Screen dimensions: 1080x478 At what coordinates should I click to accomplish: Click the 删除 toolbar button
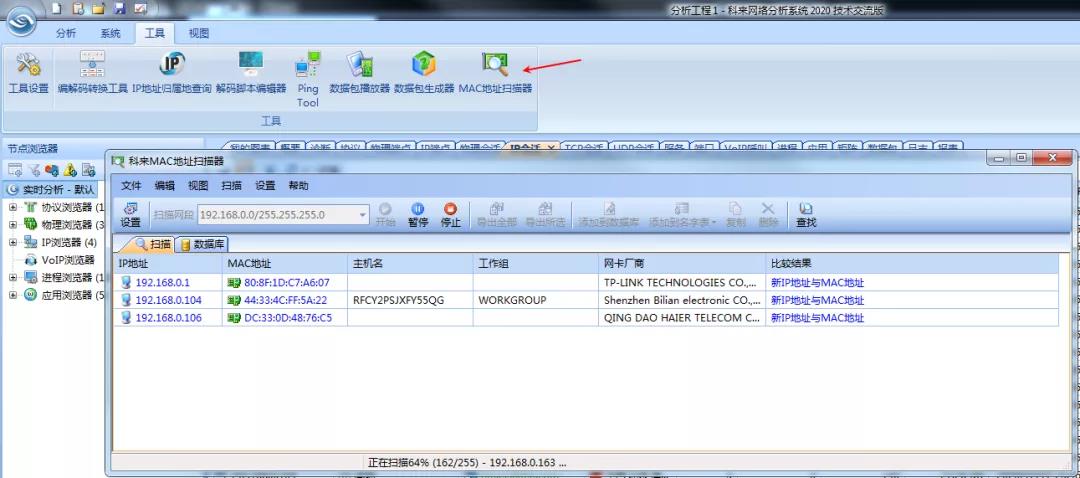(768, 215)
